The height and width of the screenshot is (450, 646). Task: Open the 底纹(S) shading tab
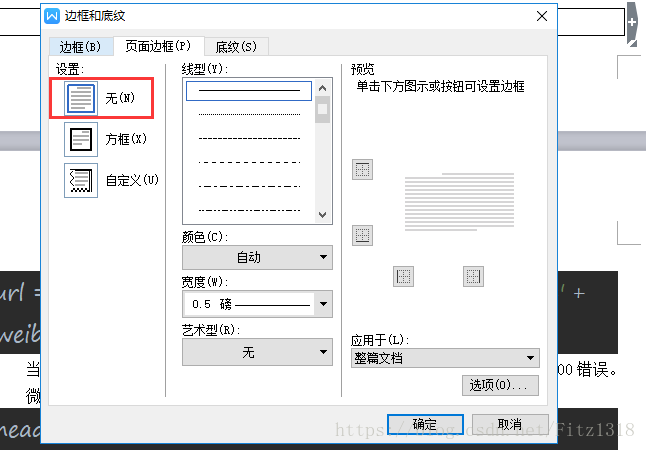236,47
